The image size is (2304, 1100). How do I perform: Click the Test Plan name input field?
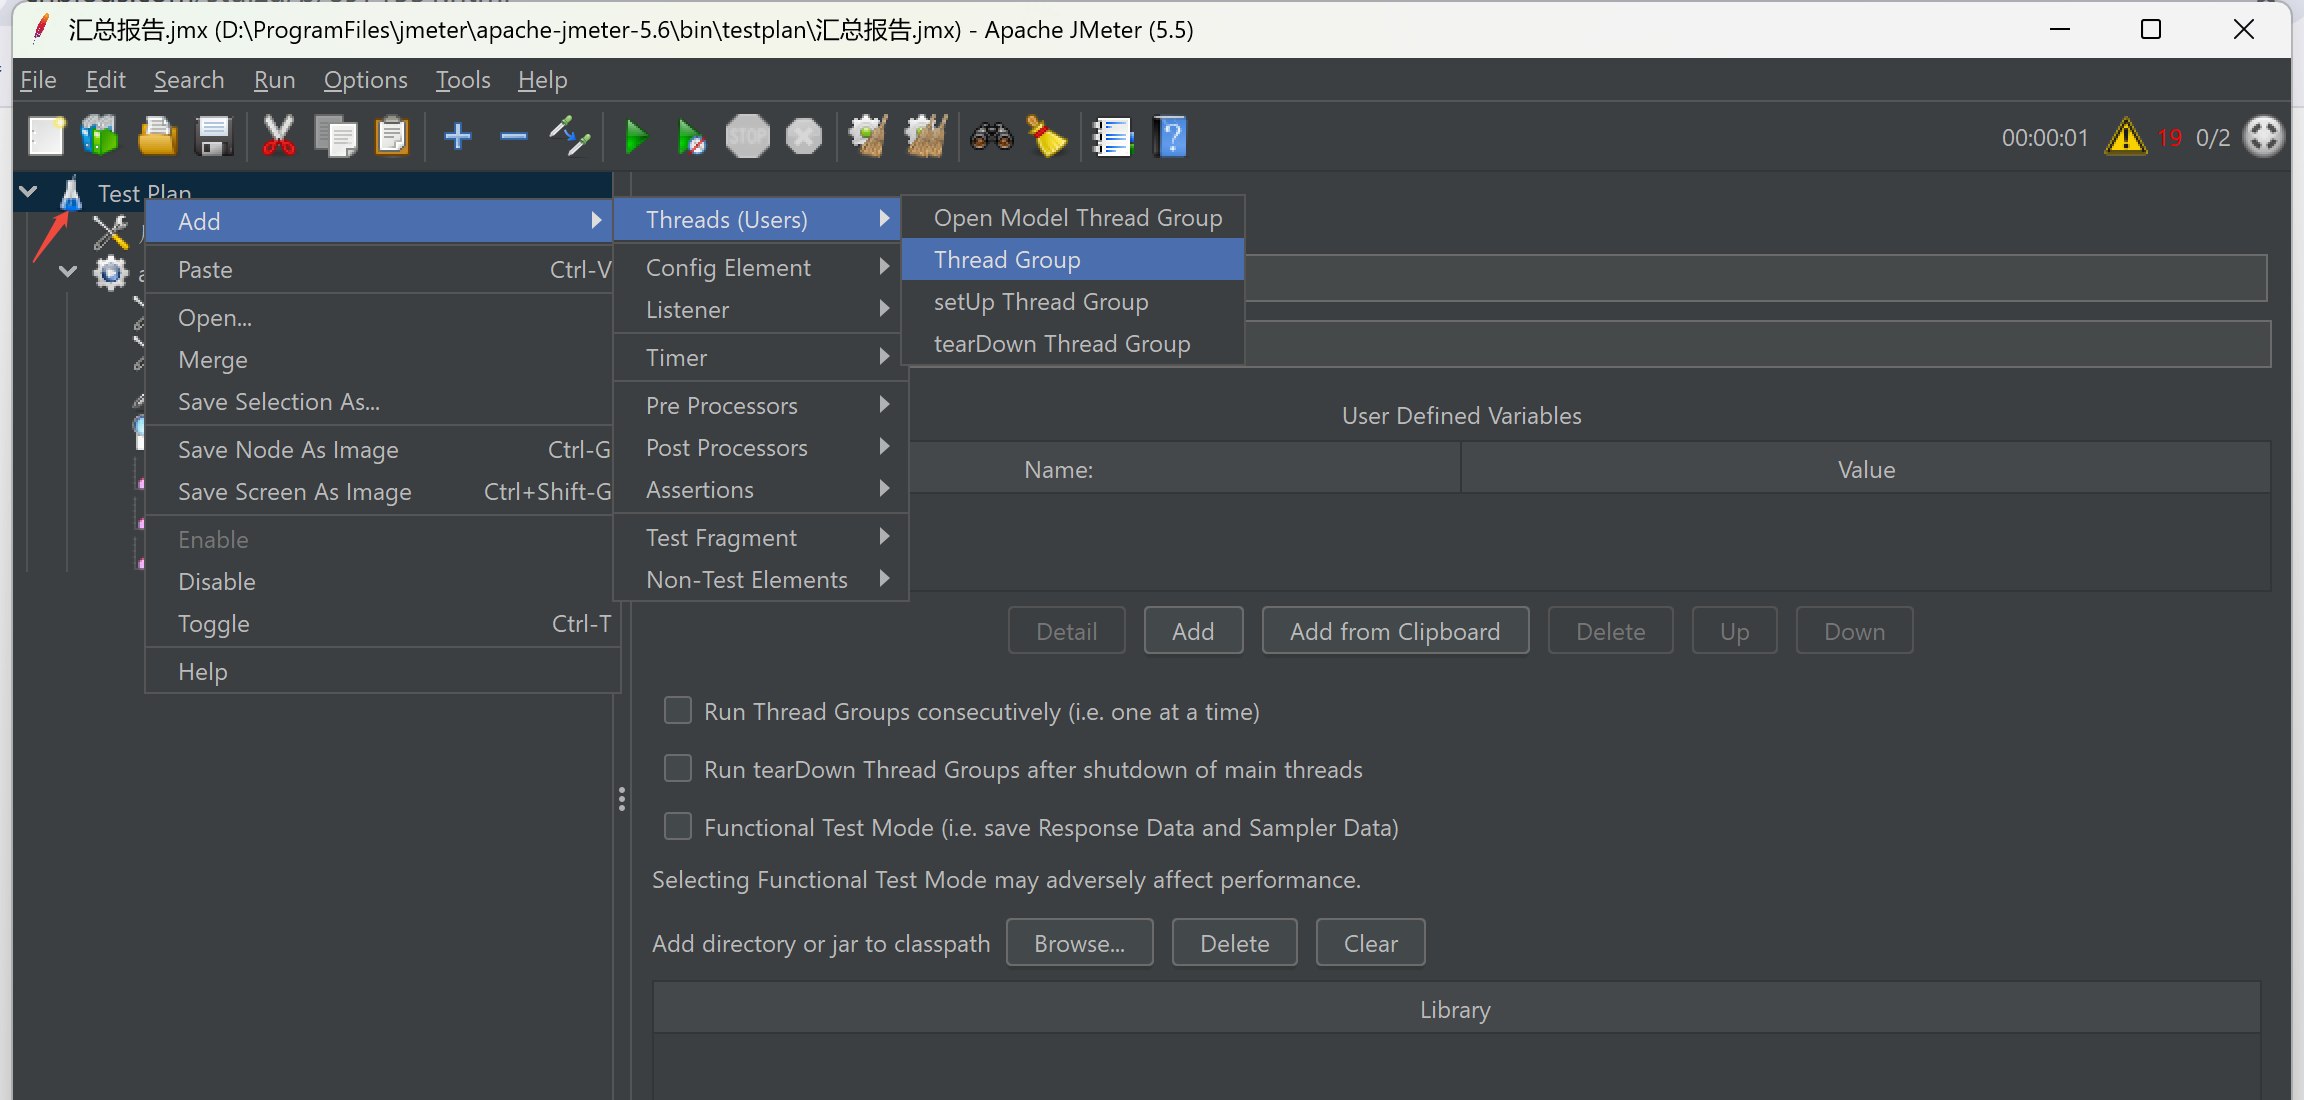tap(1755, 277)
